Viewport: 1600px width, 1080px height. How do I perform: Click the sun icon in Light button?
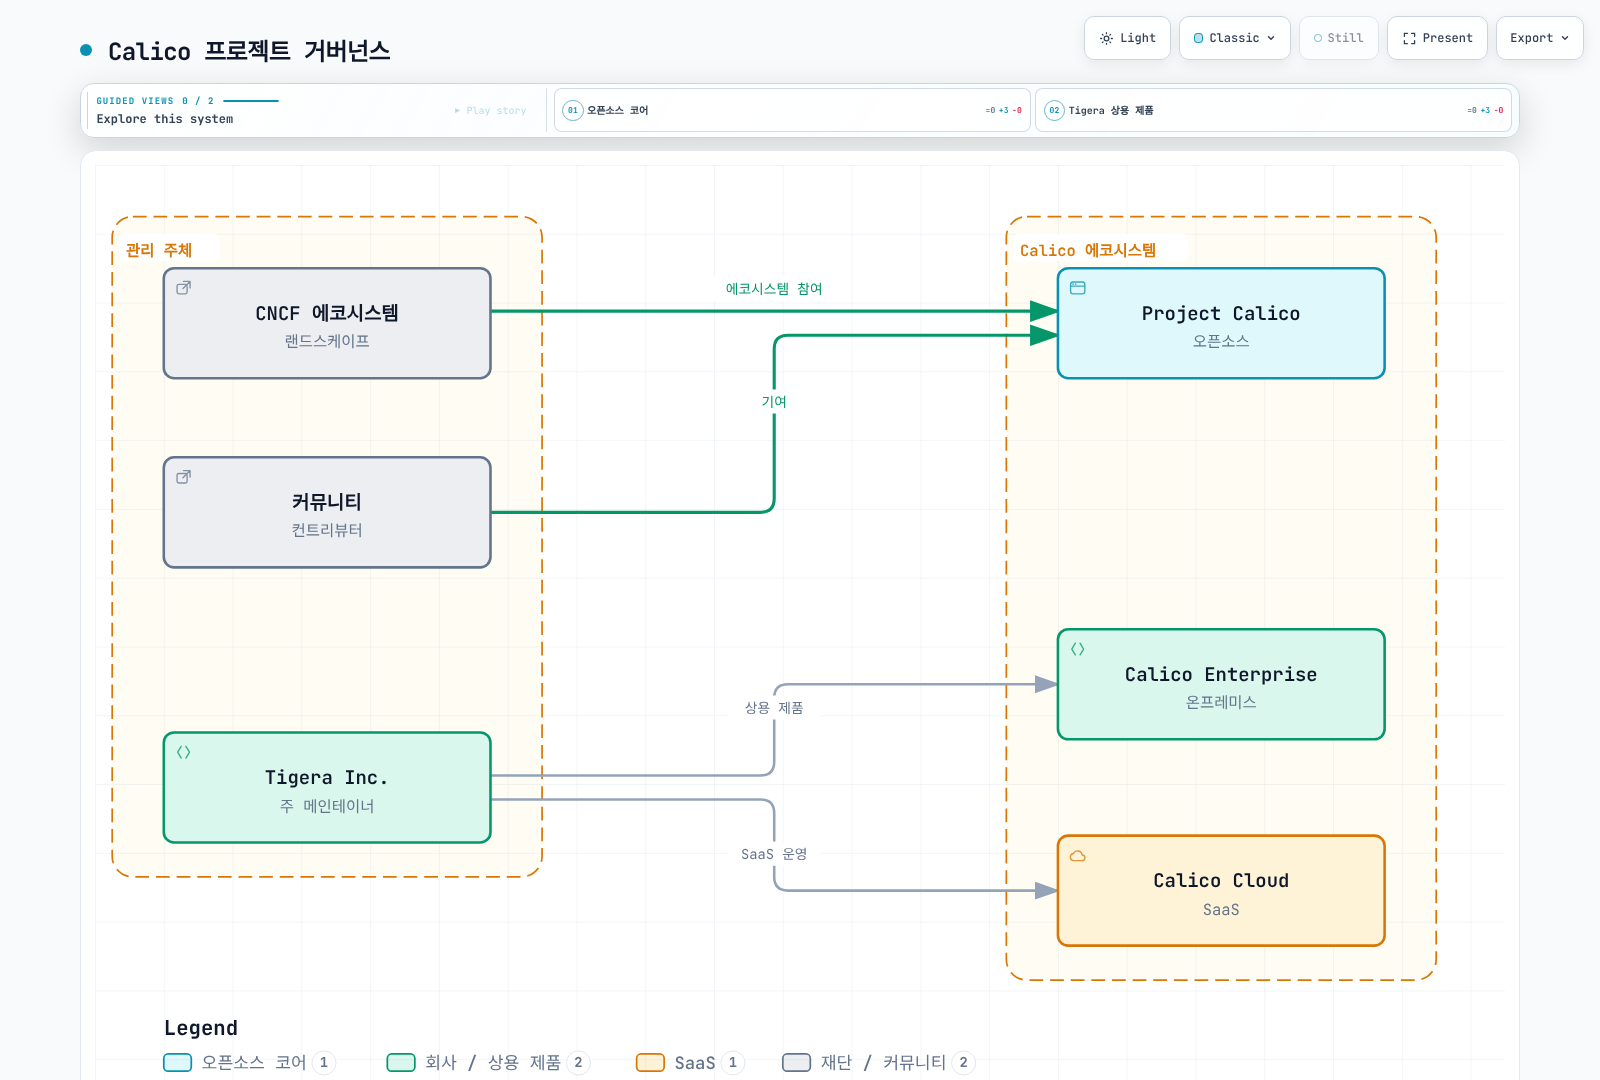[1106, 38]
